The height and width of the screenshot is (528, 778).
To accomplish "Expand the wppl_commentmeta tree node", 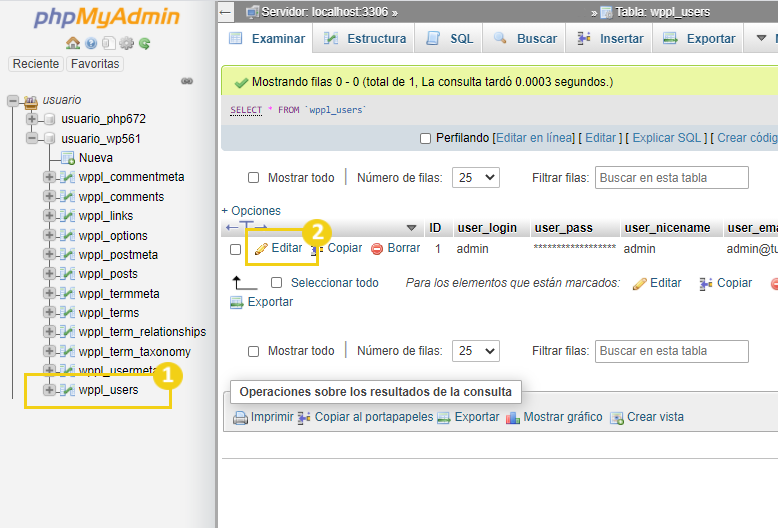I will (49, 177).
